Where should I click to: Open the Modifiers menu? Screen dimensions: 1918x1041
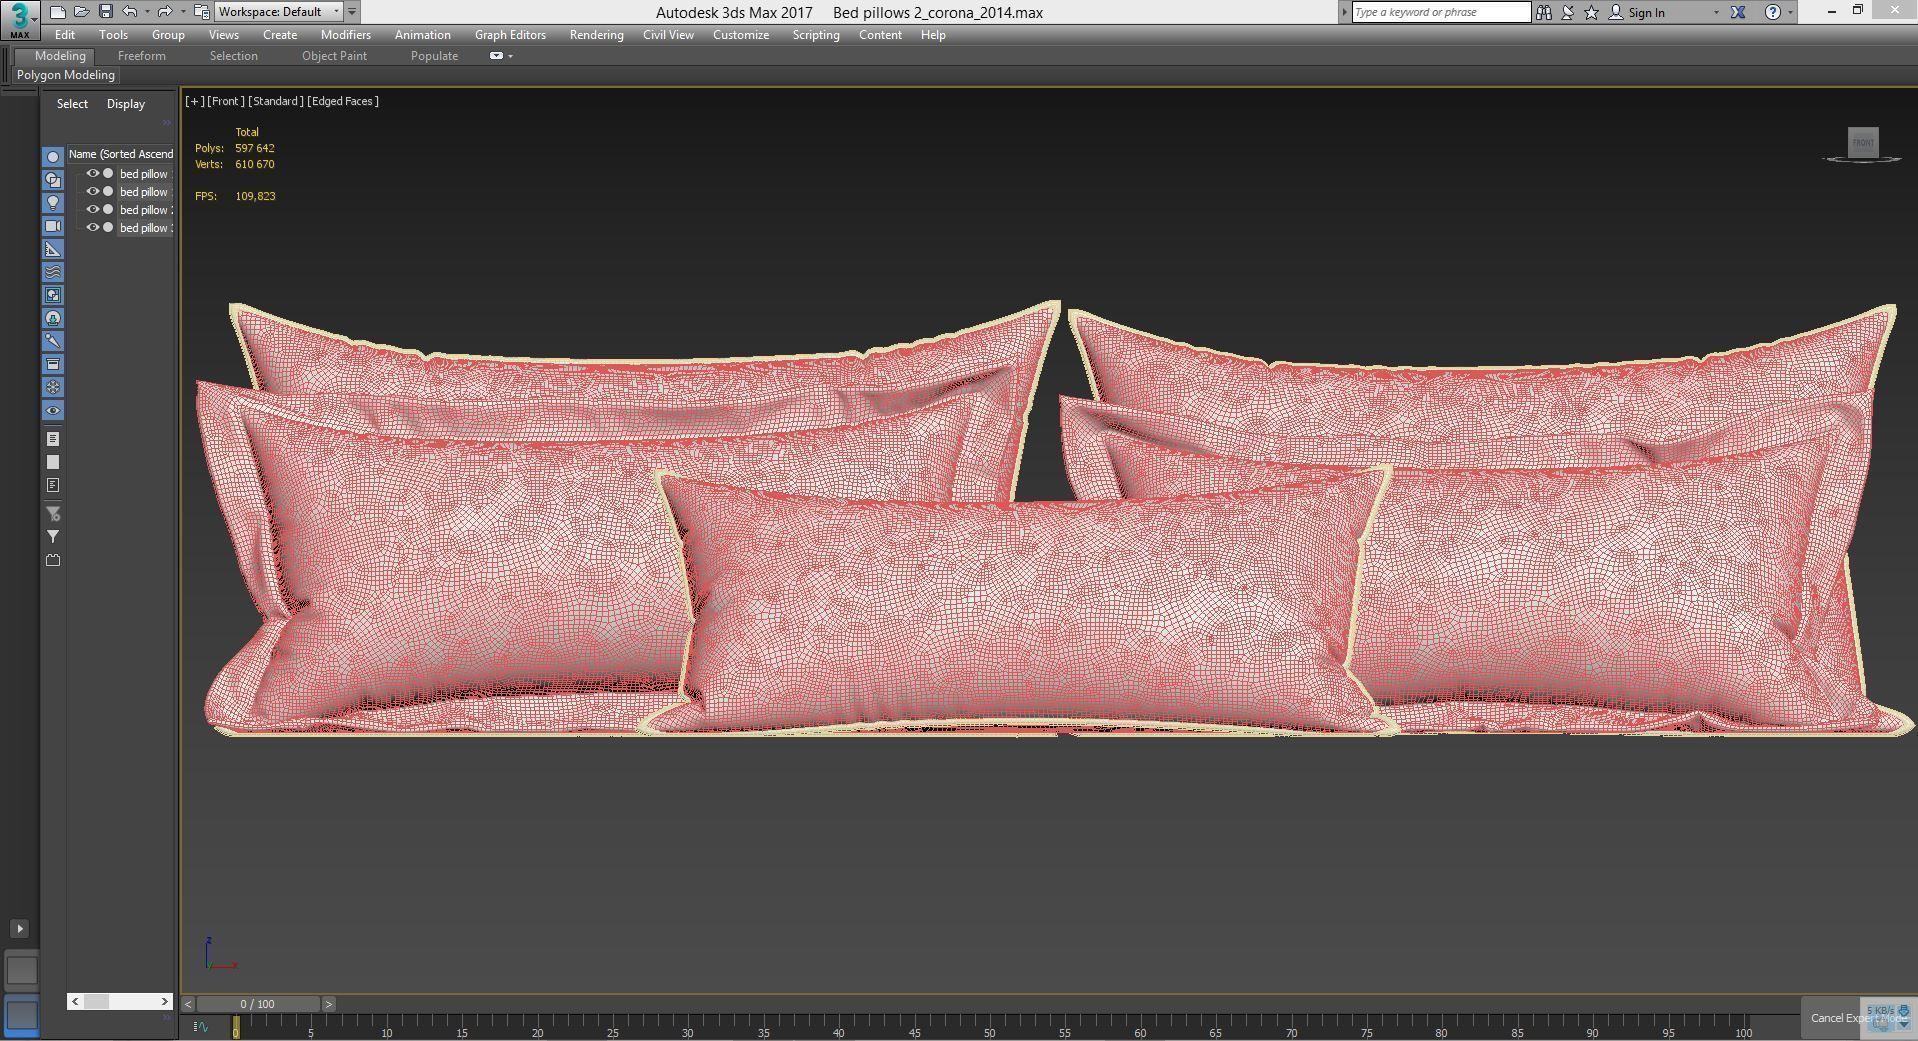(x=346, y=35)
